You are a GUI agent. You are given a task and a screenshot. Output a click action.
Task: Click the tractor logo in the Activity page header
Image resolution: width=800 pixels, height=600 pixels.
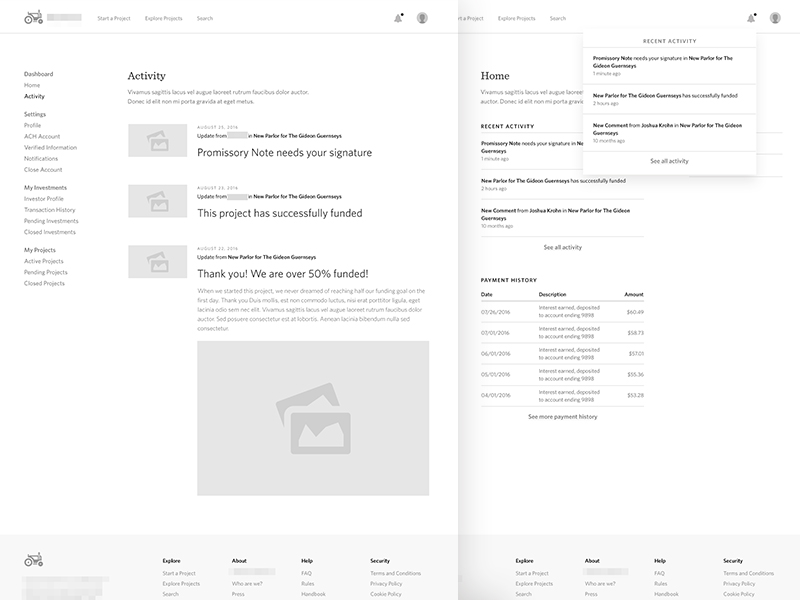[34, 17]
